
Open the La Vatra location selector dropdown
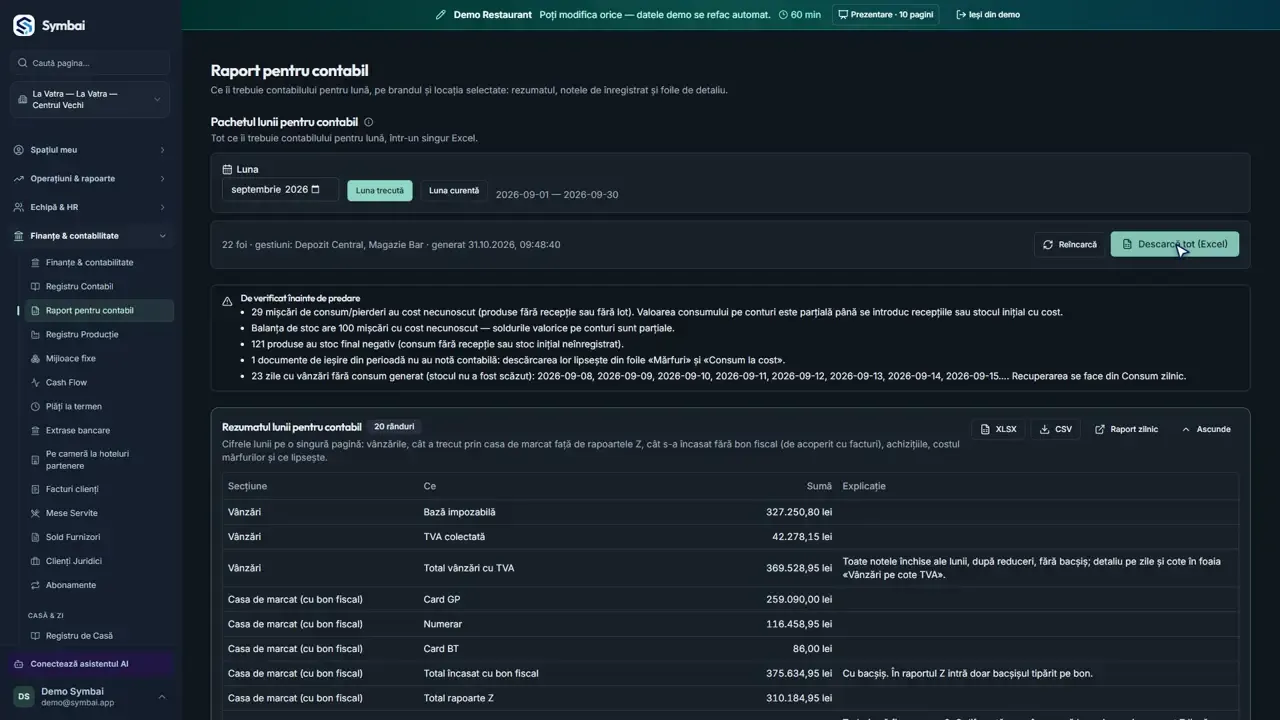pos(90,99)
